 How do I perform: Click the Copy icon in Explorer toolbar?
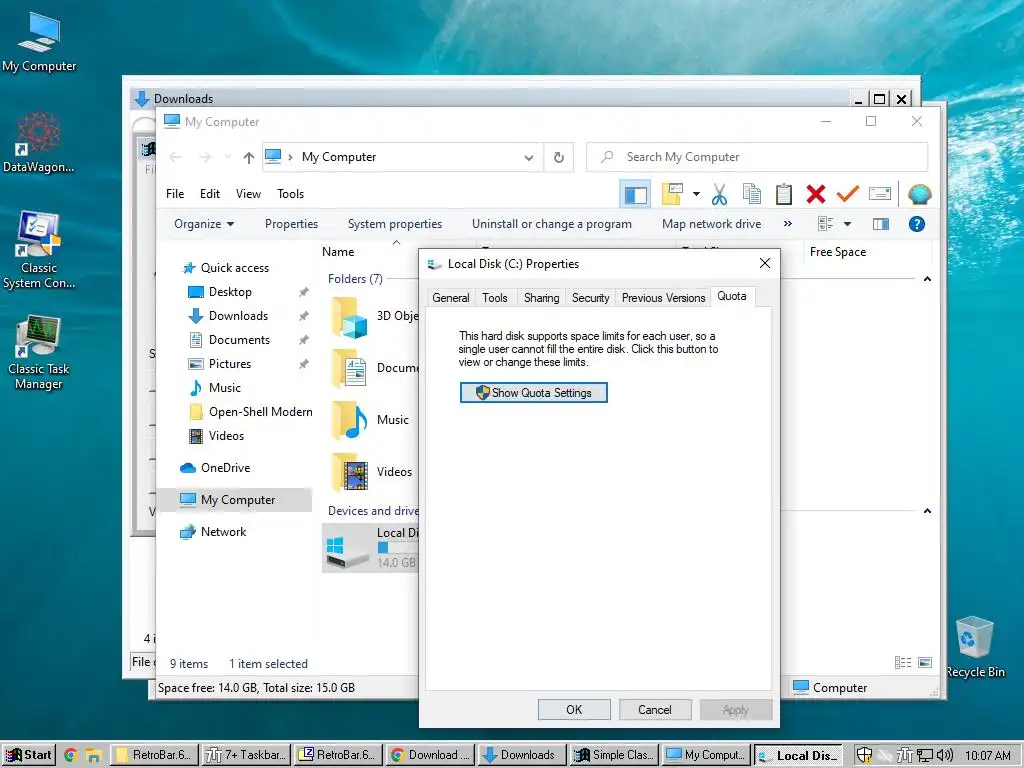(752, 194)
